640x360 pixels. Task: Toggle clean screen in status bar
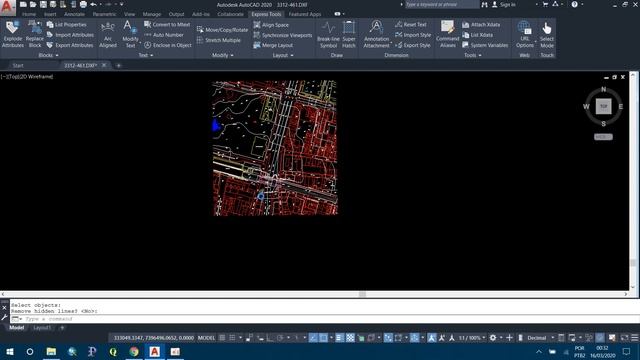pos(624,338)
